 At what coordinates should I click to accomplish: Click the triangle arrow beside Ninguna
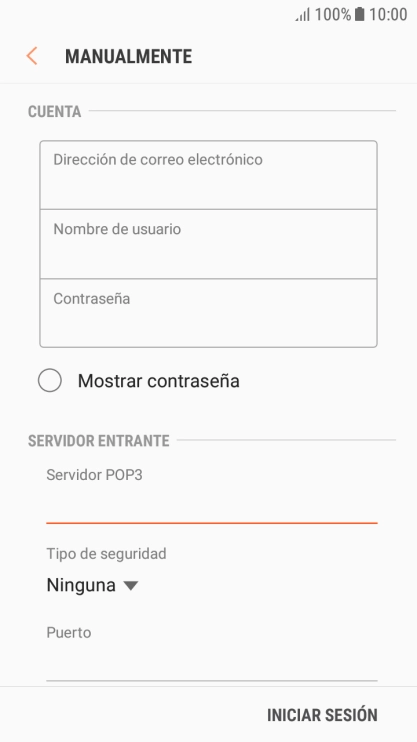[131, 586]
